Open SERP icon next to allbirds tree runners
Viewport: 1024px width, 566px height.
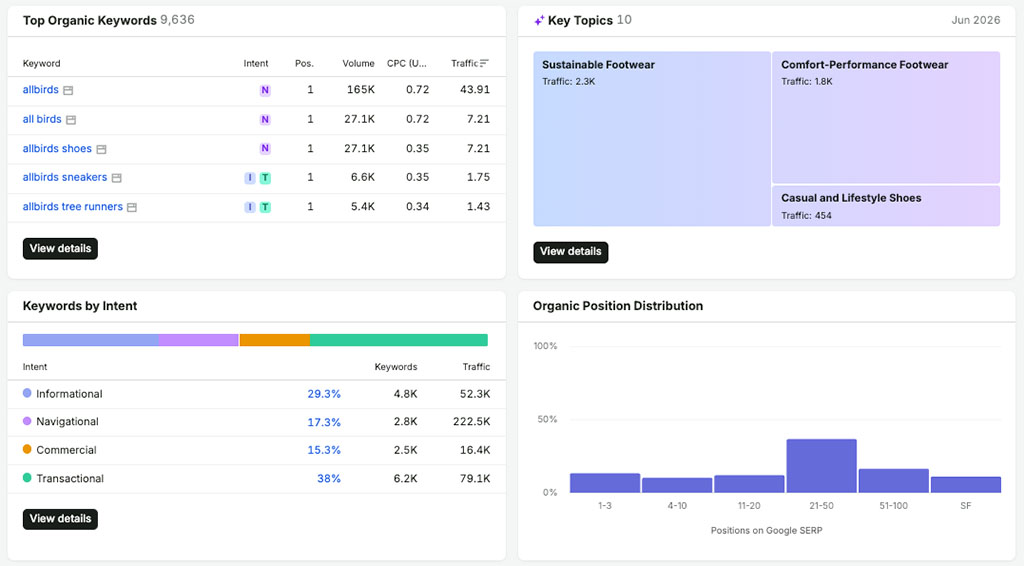(x=132, y=208)
